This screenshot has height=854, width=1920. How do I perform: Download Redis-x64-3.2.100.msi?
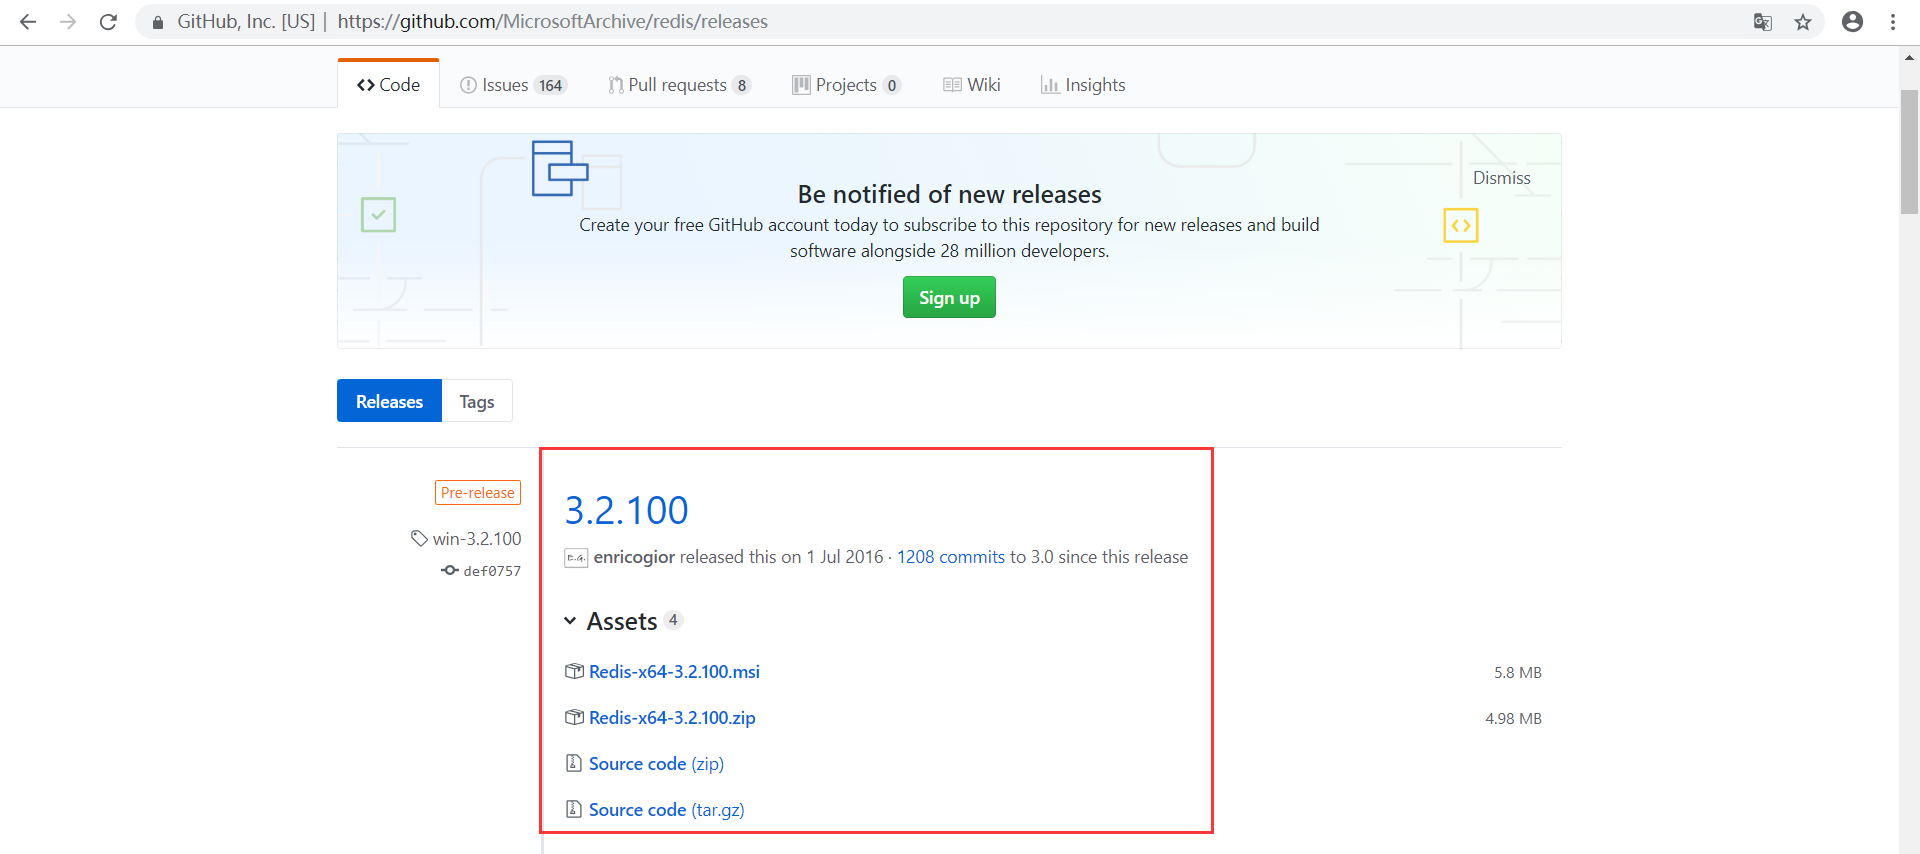(x=674, y=672)
